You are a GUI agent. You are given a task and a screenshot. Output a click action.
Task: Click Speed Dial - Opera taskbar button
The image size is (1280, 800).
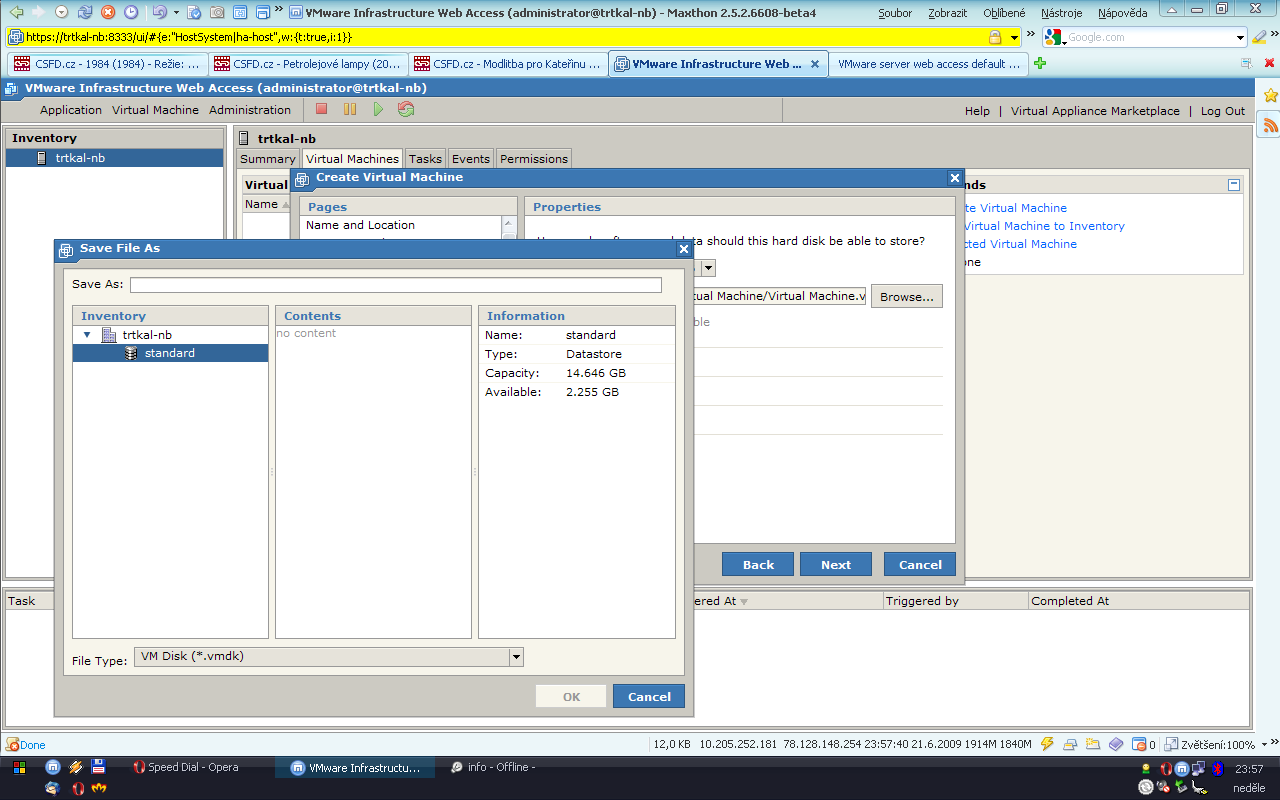[193, 767]
